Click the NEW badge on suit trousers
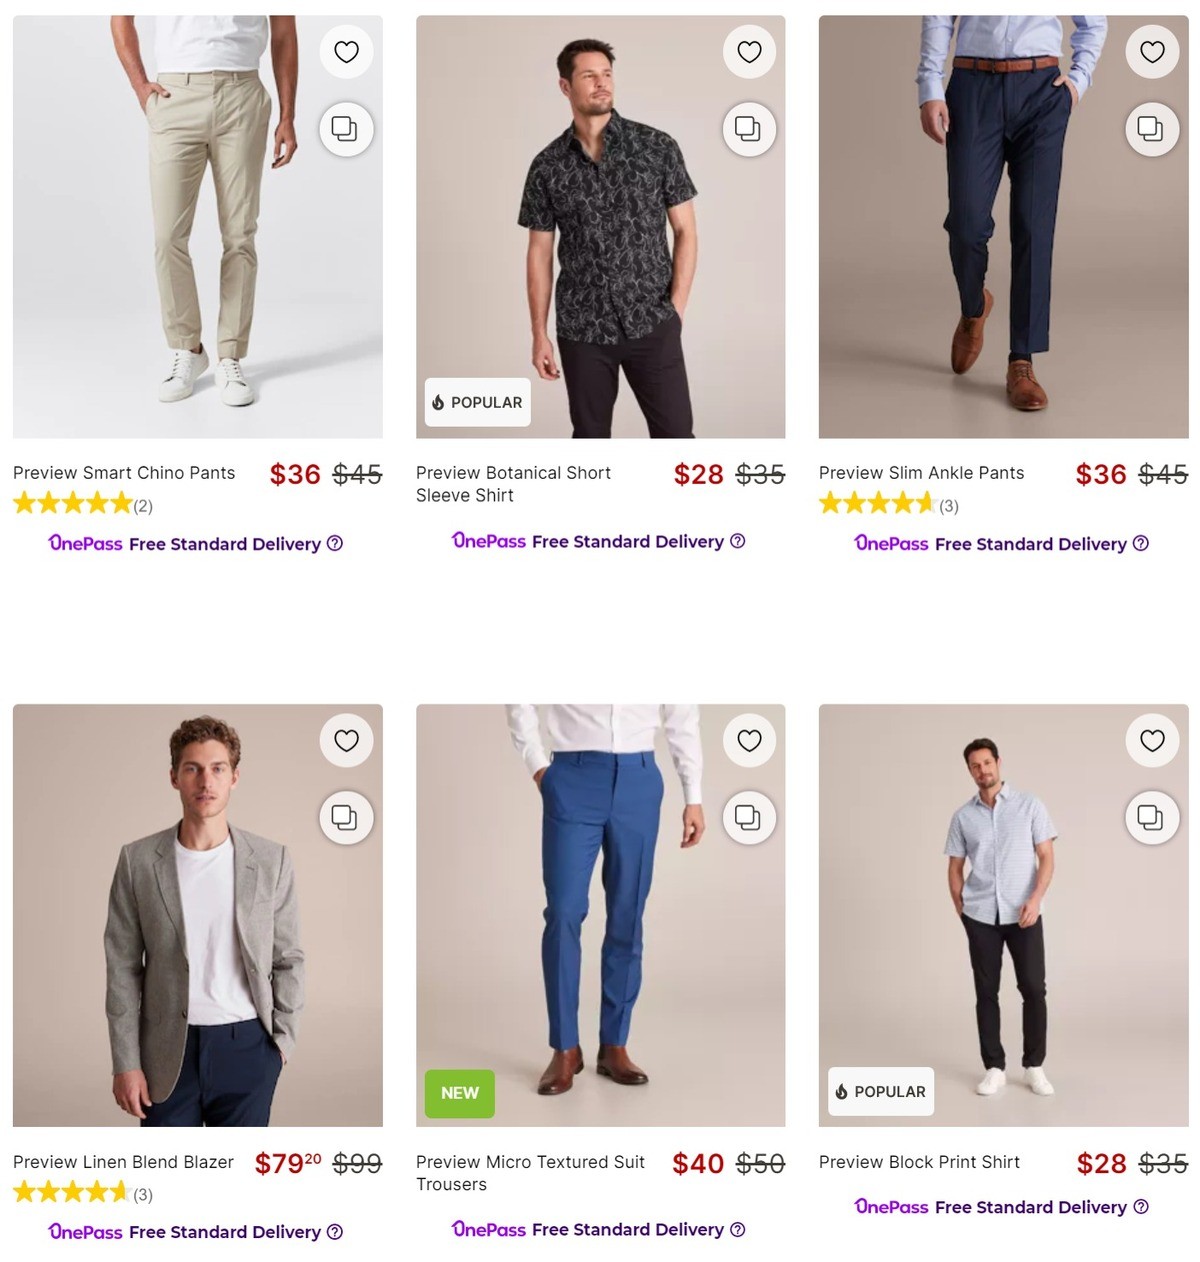The image size is (1200, 1262). point(459,1093)
